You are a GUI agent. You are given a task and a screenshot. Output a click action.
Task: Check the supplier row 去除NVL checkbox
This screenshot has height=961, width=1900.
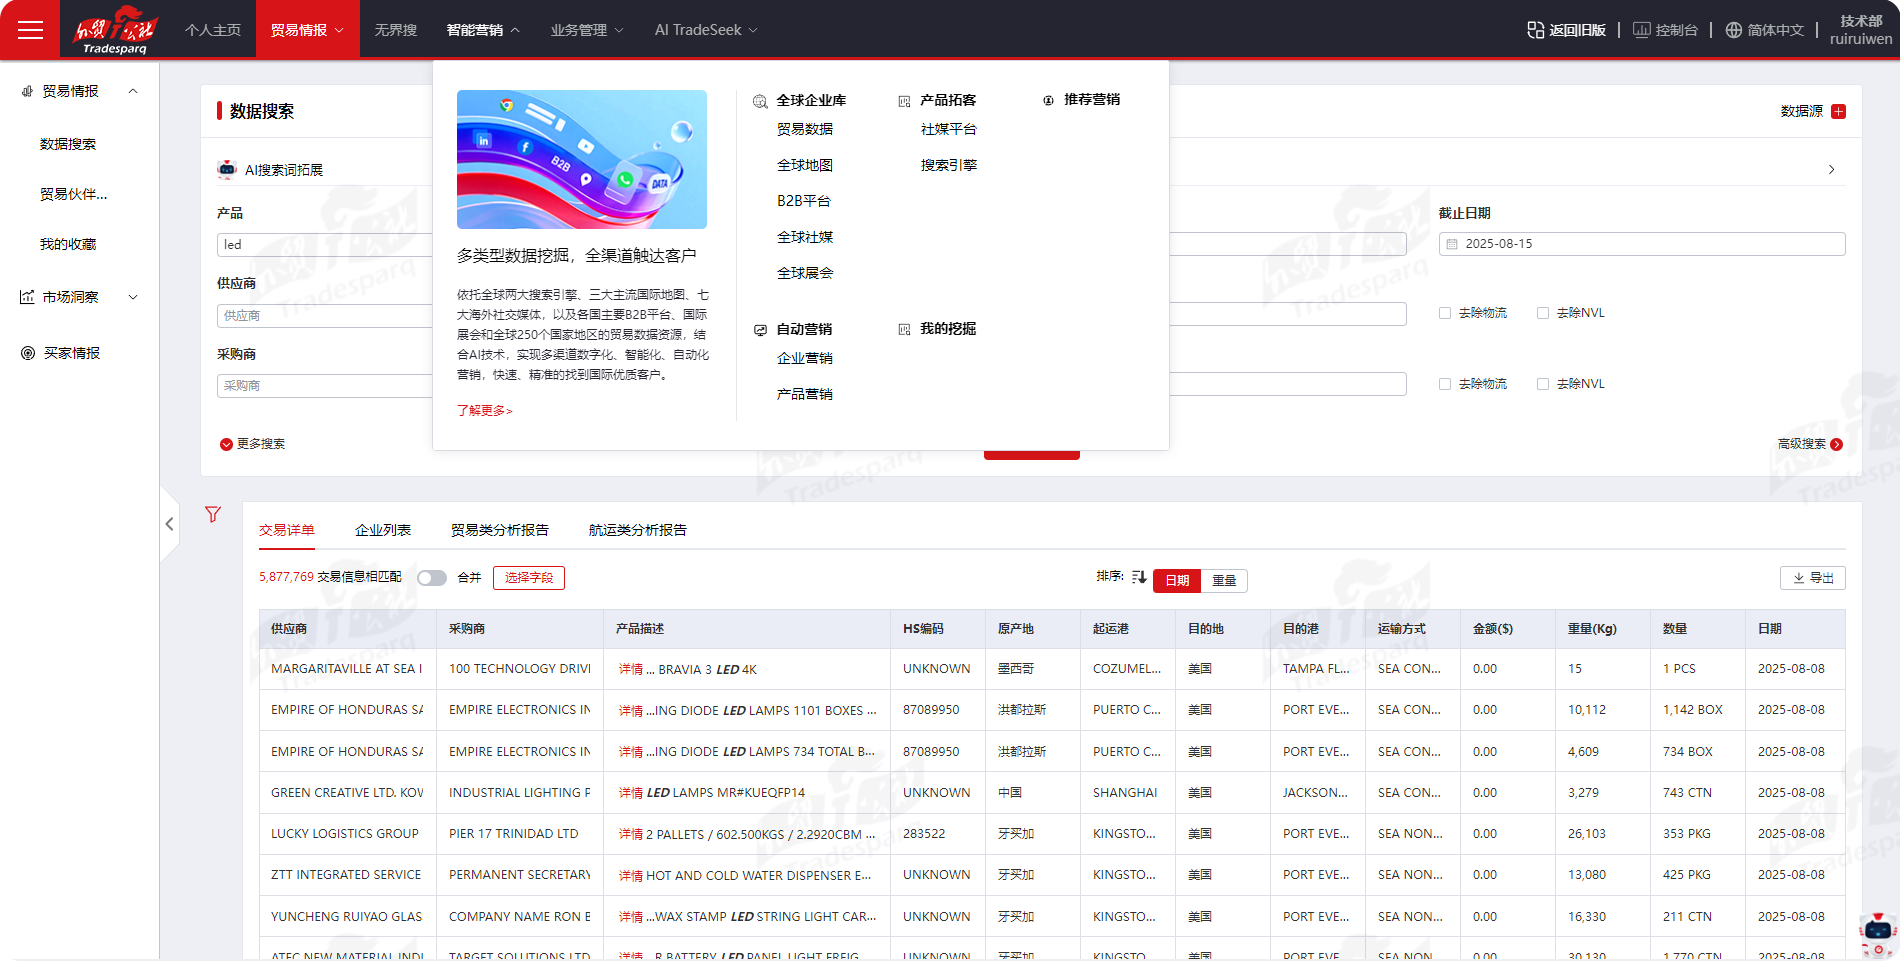click(1543, 313)
